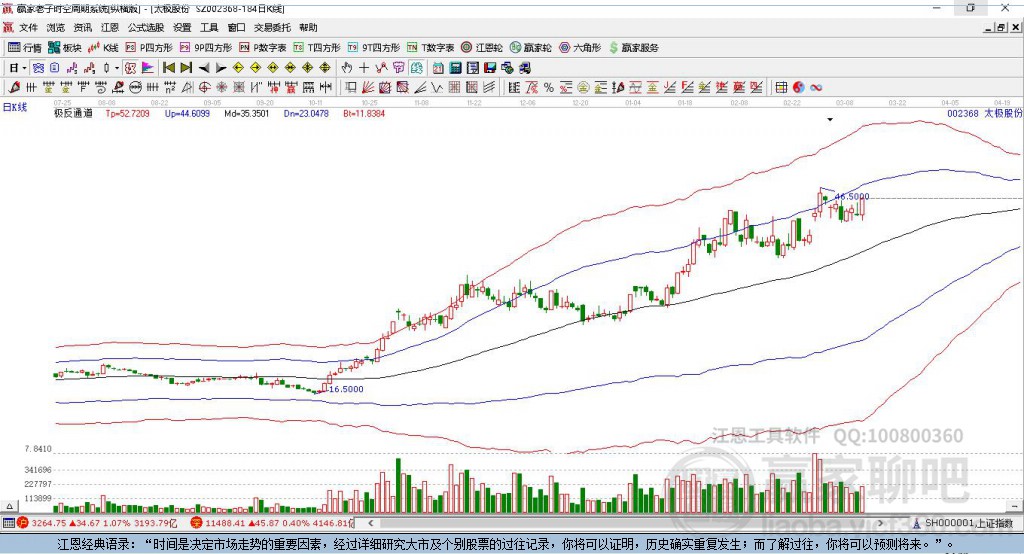Click the up-arrow at left of volume panel

(9, 506)
